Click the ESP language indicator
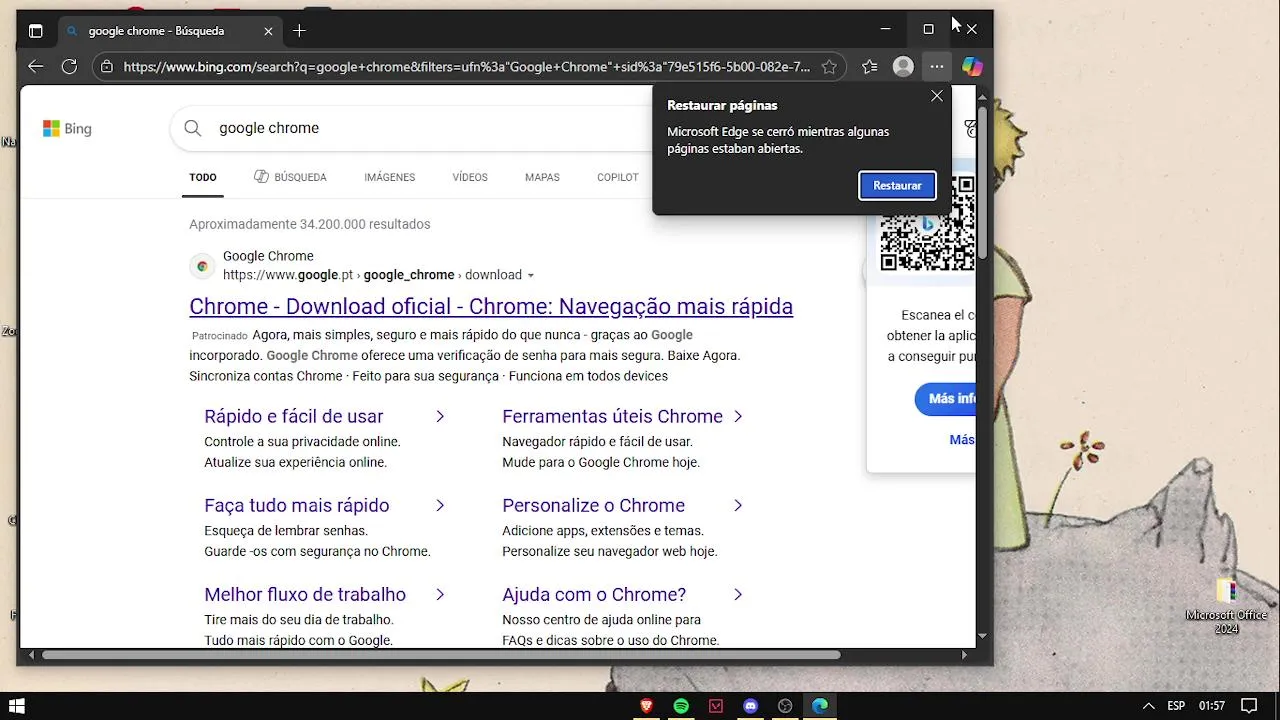This screenshot has height=720, width=1280. click(x=1176, y=706)
